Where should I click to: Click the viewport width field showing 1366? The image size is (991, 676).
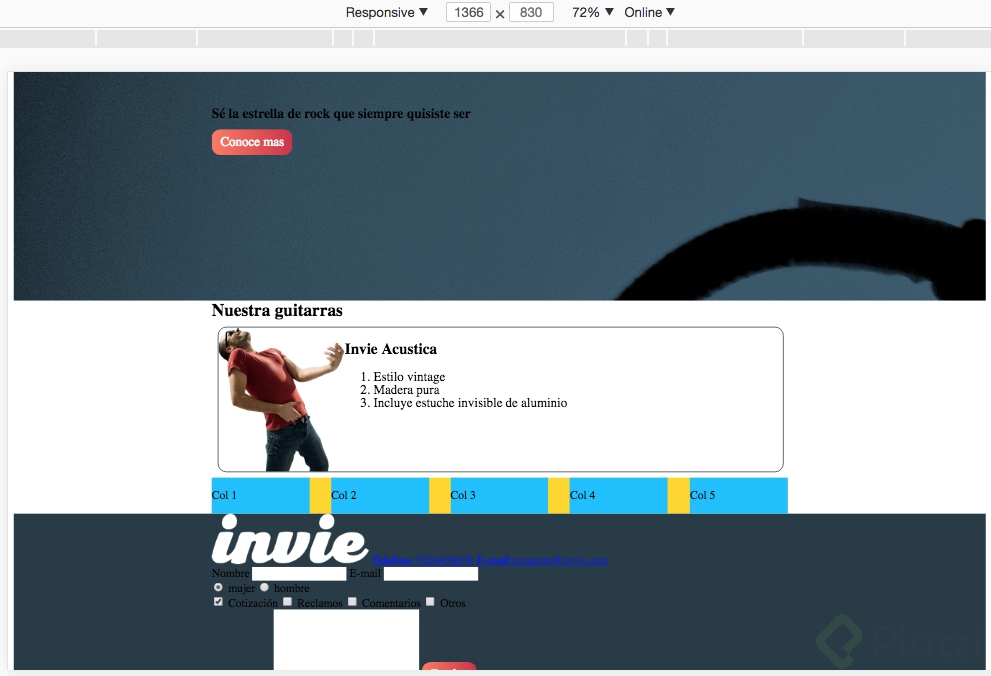click(x=467, y=12)
